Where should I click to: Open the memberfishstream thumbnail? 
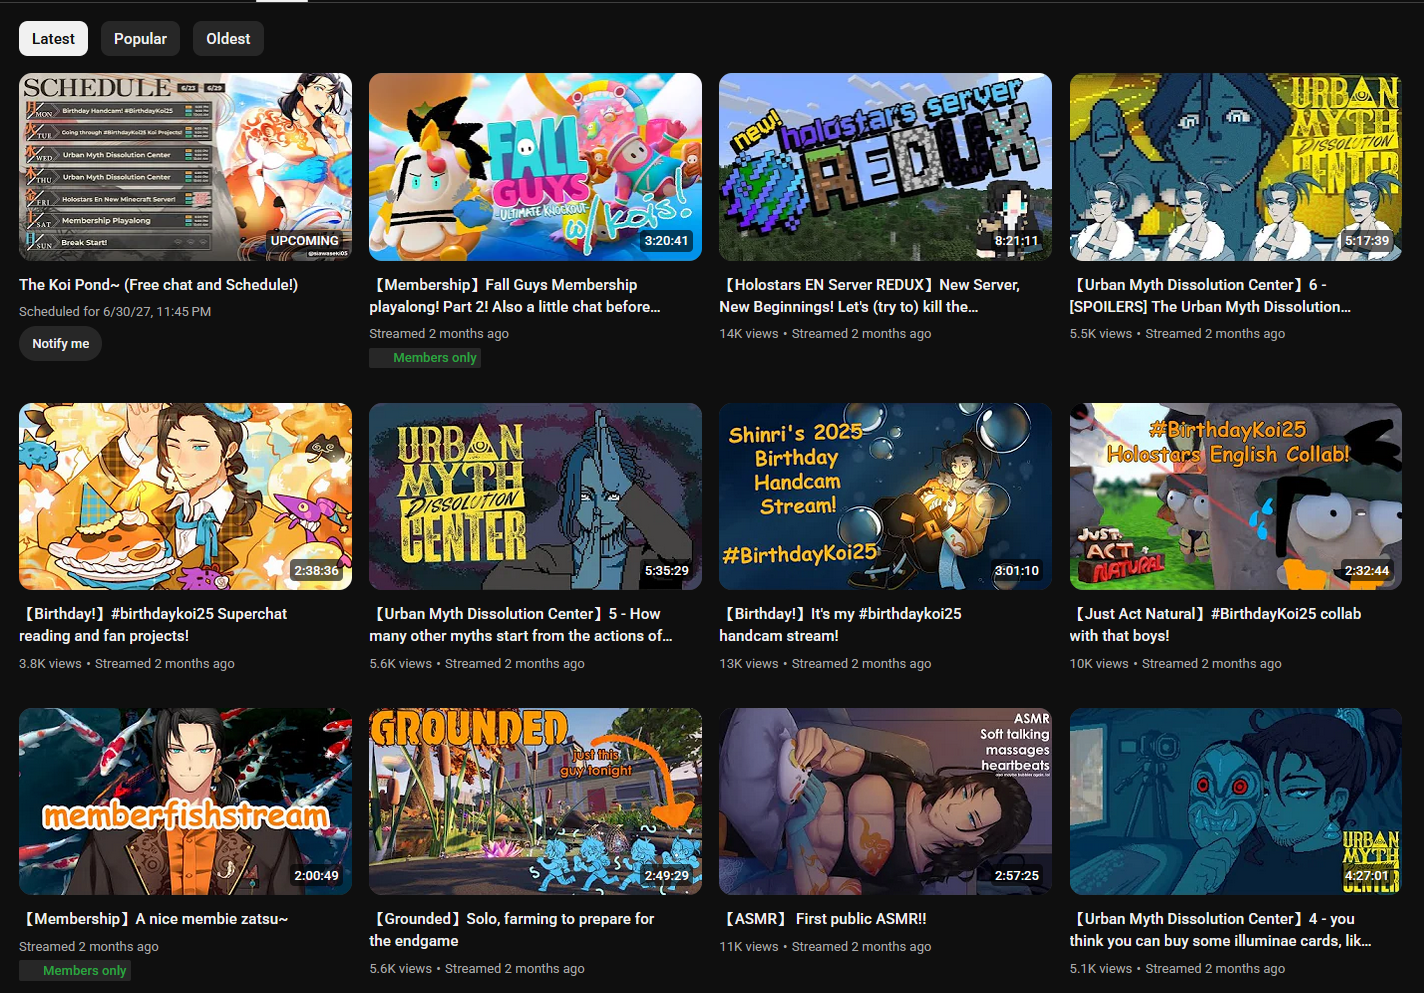185,801
